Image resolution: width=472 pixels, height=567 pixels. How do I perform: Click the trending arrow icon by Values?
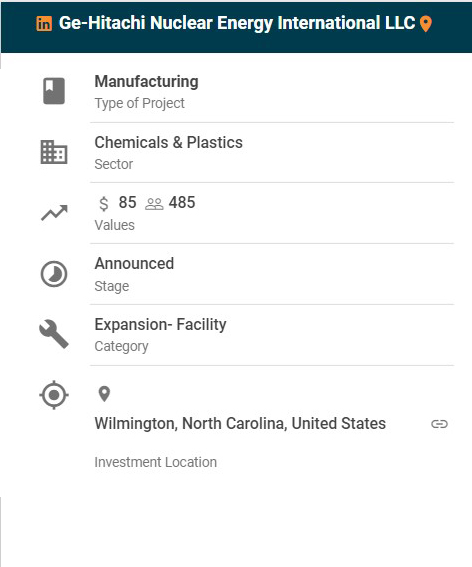(54, 213)
